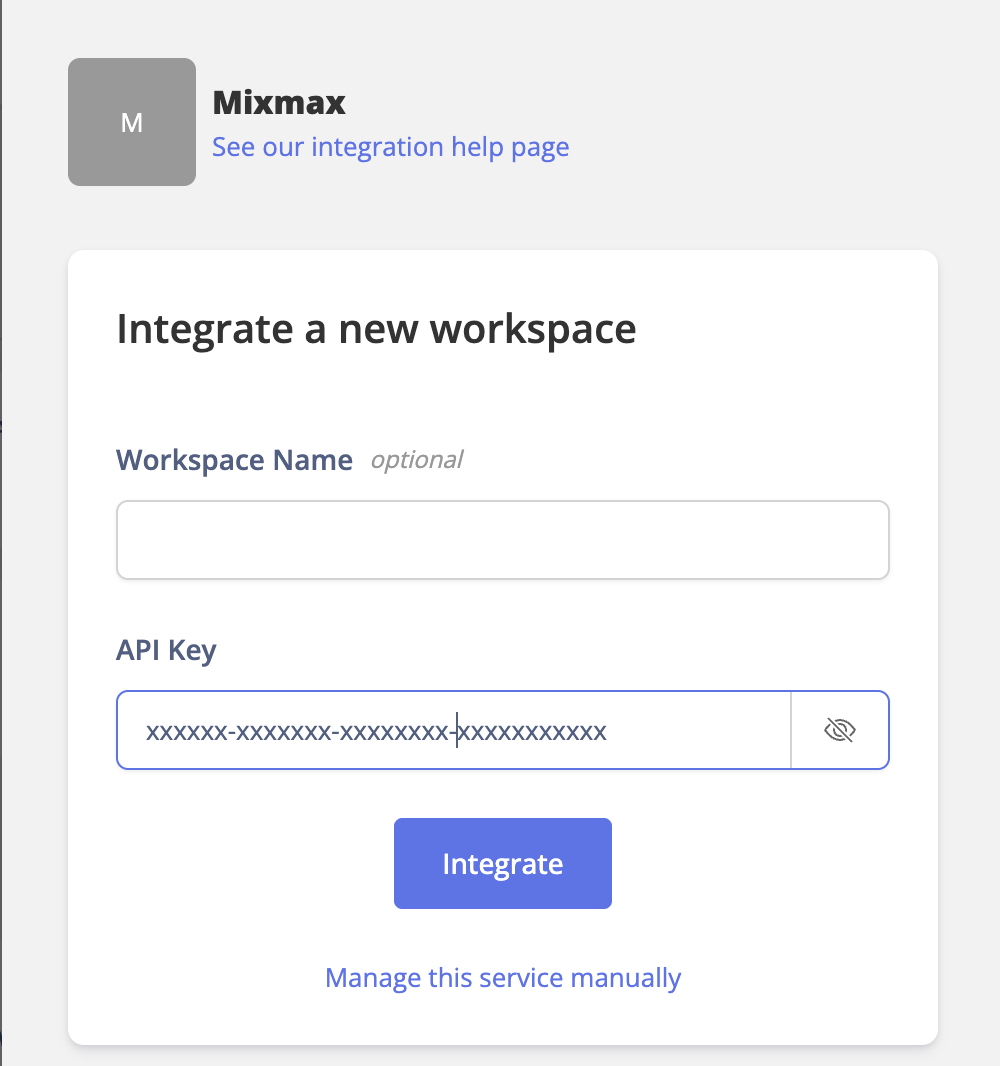Click the Workspace Name label
The width and height of the screenshot is (1000, 1066).
235,460
